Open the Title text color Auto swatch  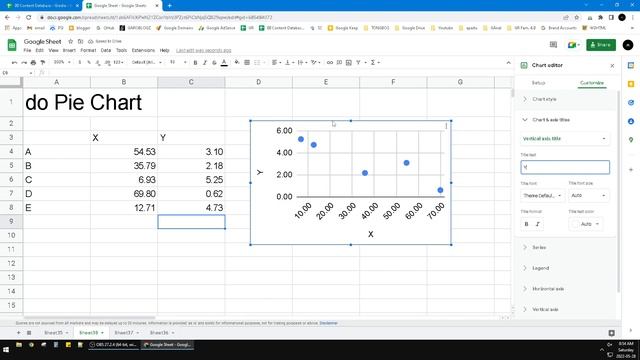(586, 224)
